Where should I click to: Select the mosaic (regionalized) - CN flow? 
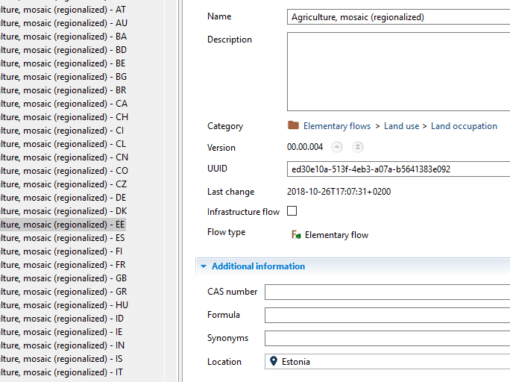tap(64, 157)
